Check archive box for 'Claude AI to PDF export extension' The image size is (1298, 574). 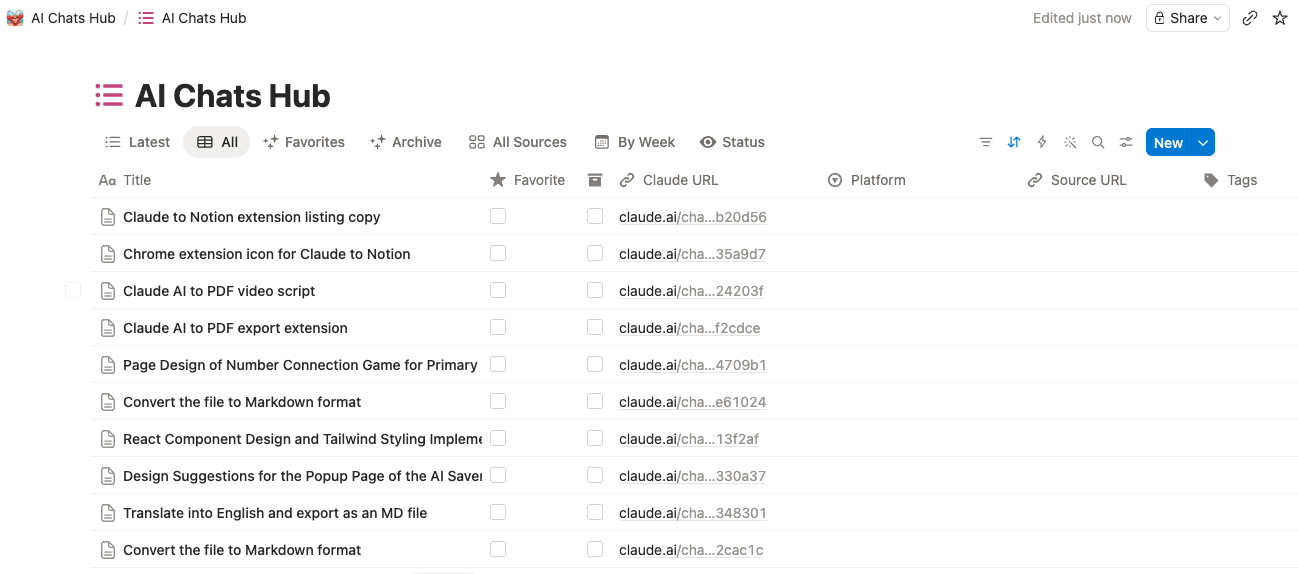point(595,327)
